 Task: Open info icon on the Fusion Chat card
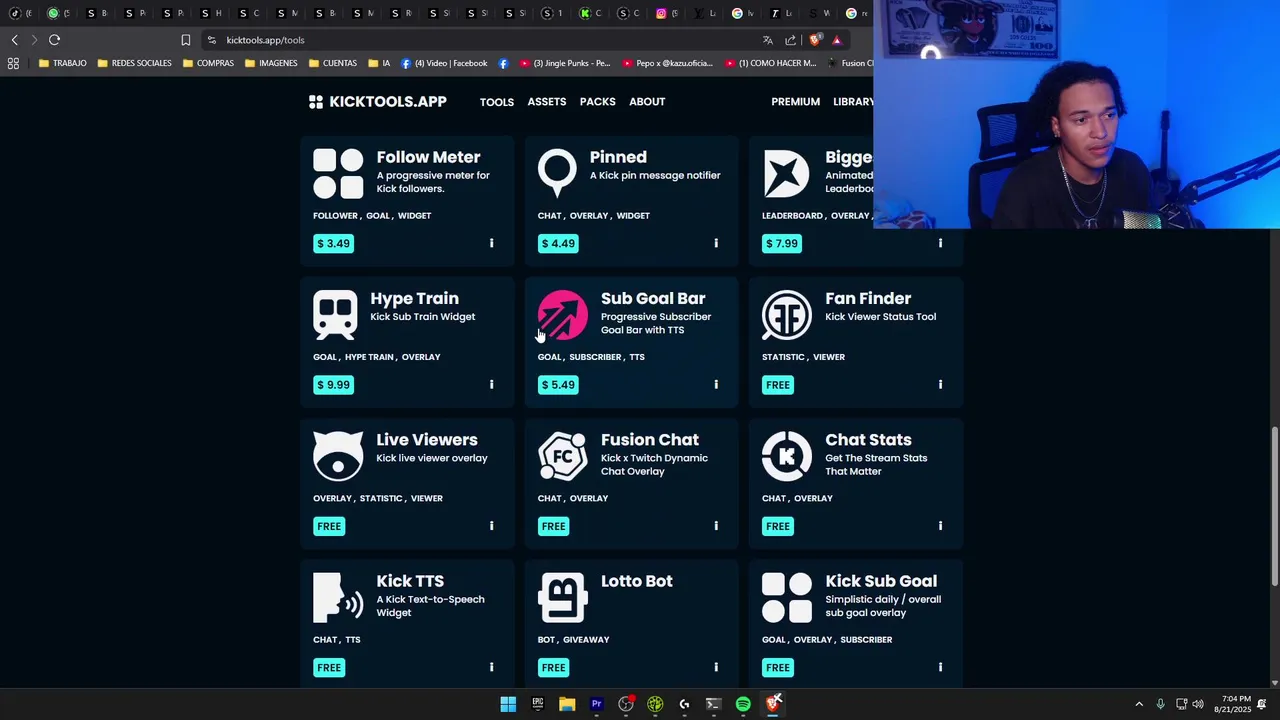pos(716,525)
